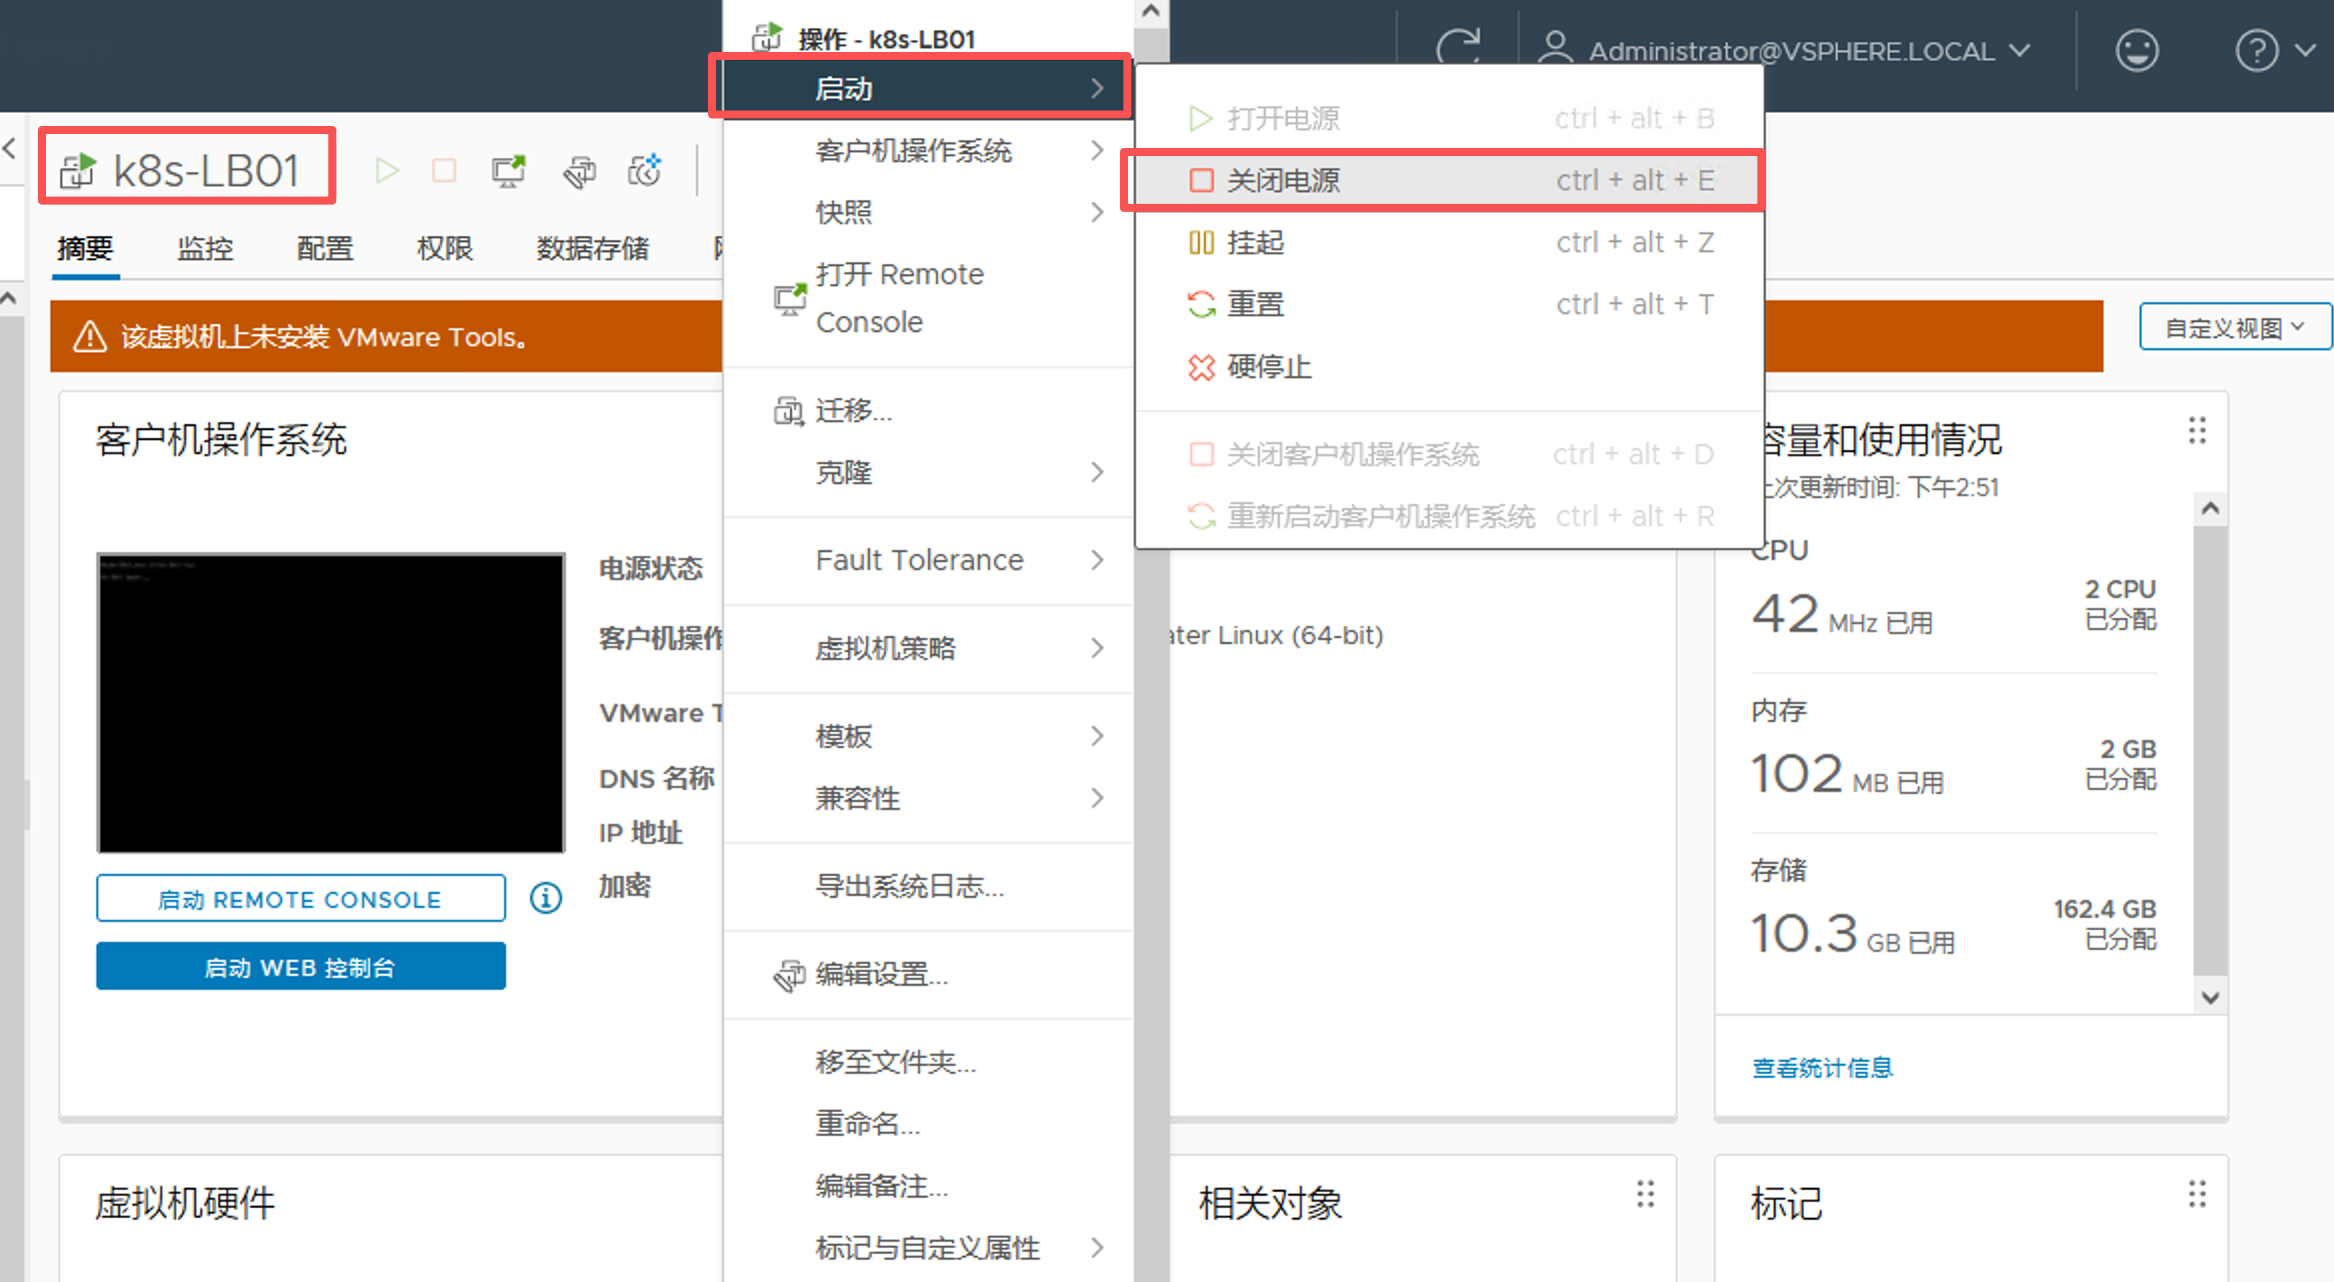Switch to the 配置 tab
The height and width of the screenshot is (1282, 2334).
325,248
